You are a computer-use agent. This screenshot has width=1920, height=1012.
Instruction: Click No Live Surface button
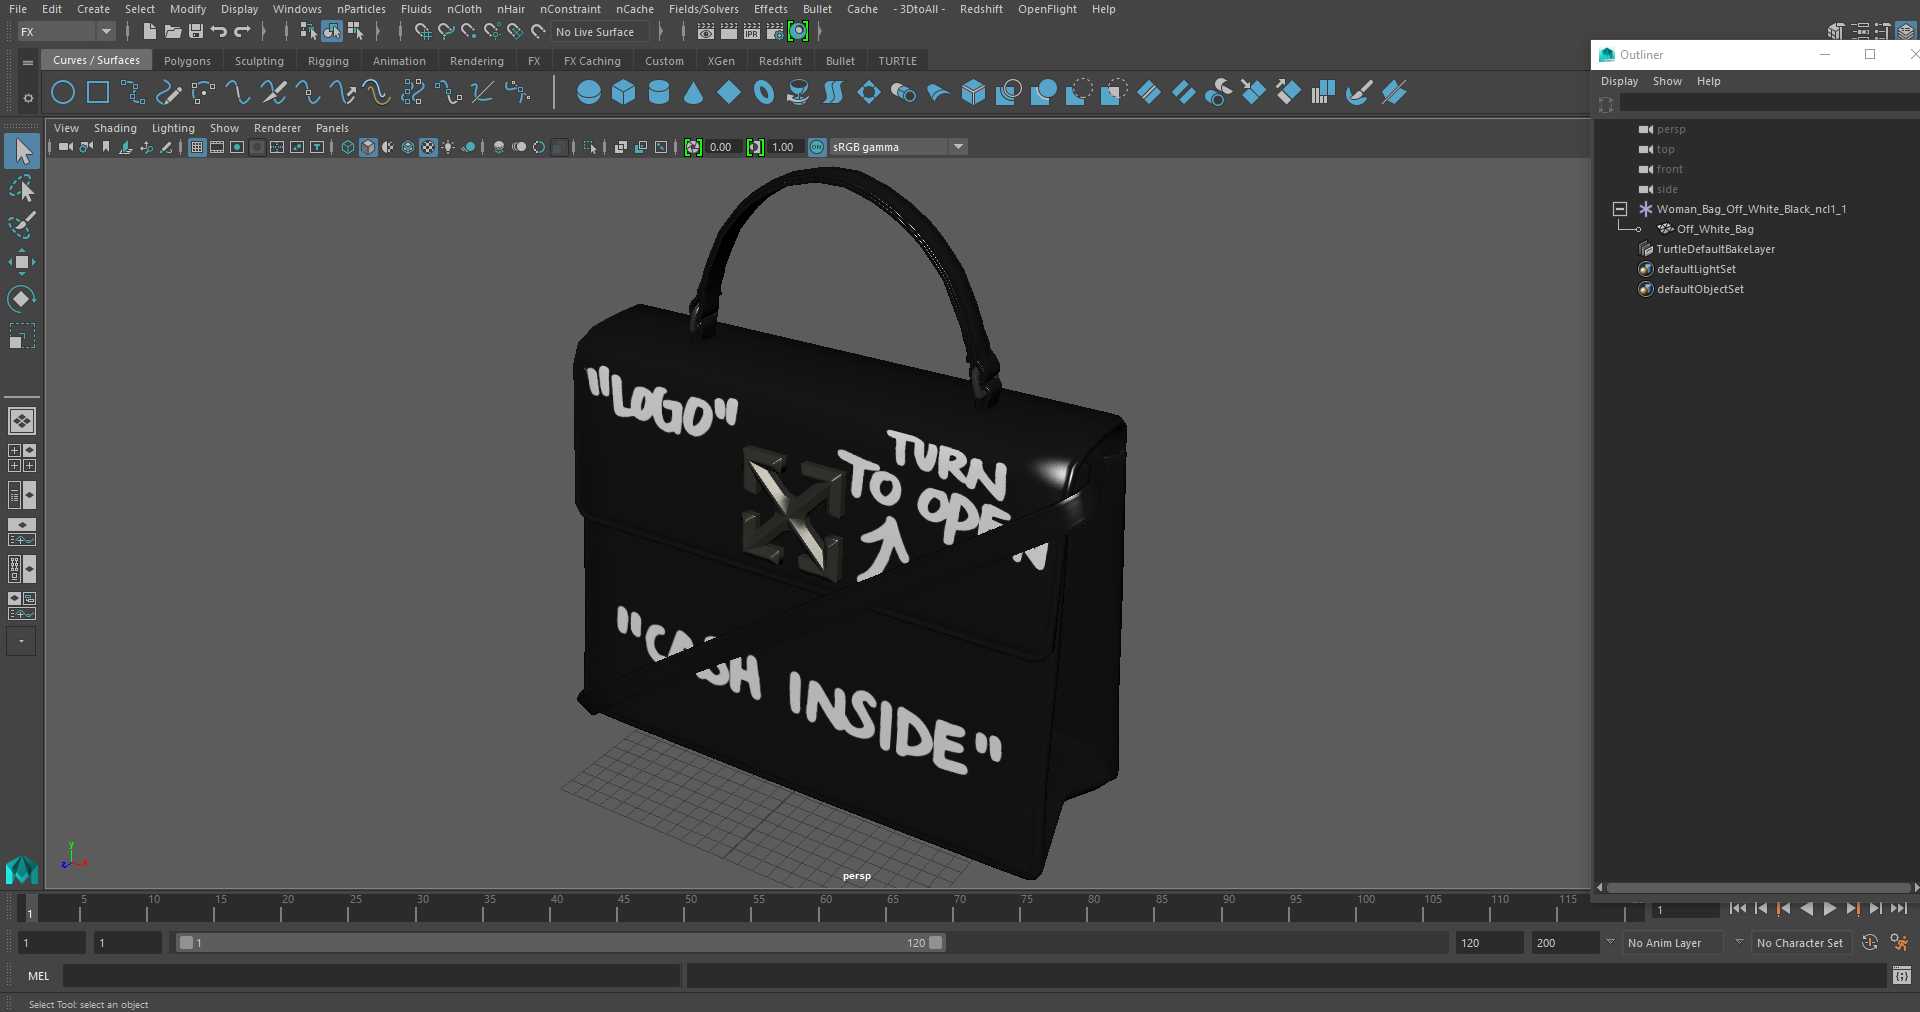(599, 32)
